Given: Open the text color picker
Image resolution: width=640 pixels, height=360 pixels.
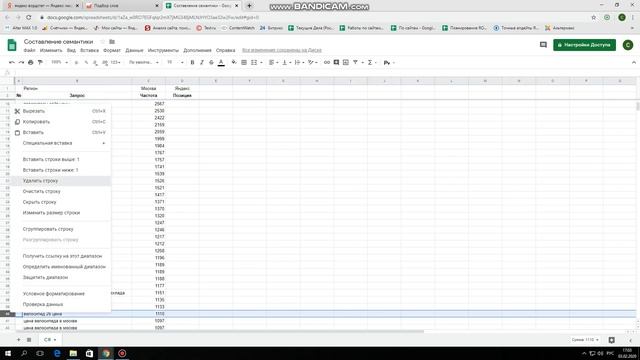Looking at the screenshot, I should click(221, 62).
